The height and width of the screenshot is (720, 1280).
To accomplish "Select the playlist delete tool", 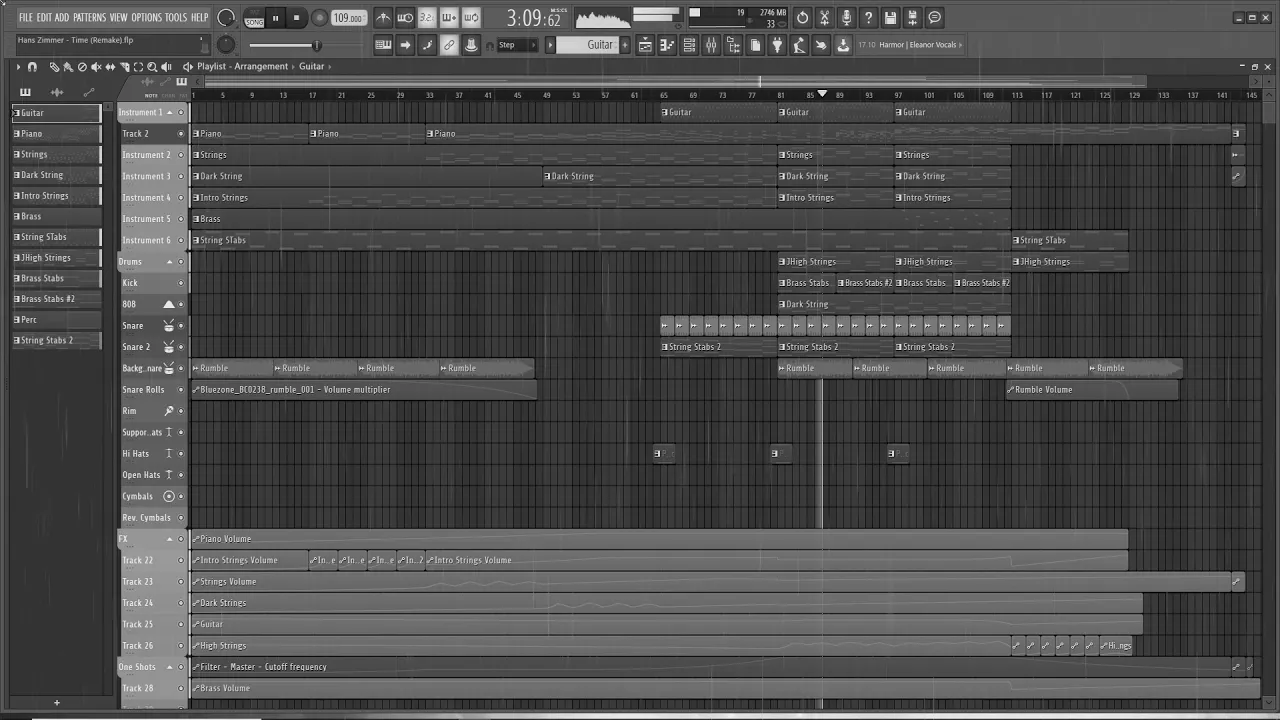I will tap(82, 67).
